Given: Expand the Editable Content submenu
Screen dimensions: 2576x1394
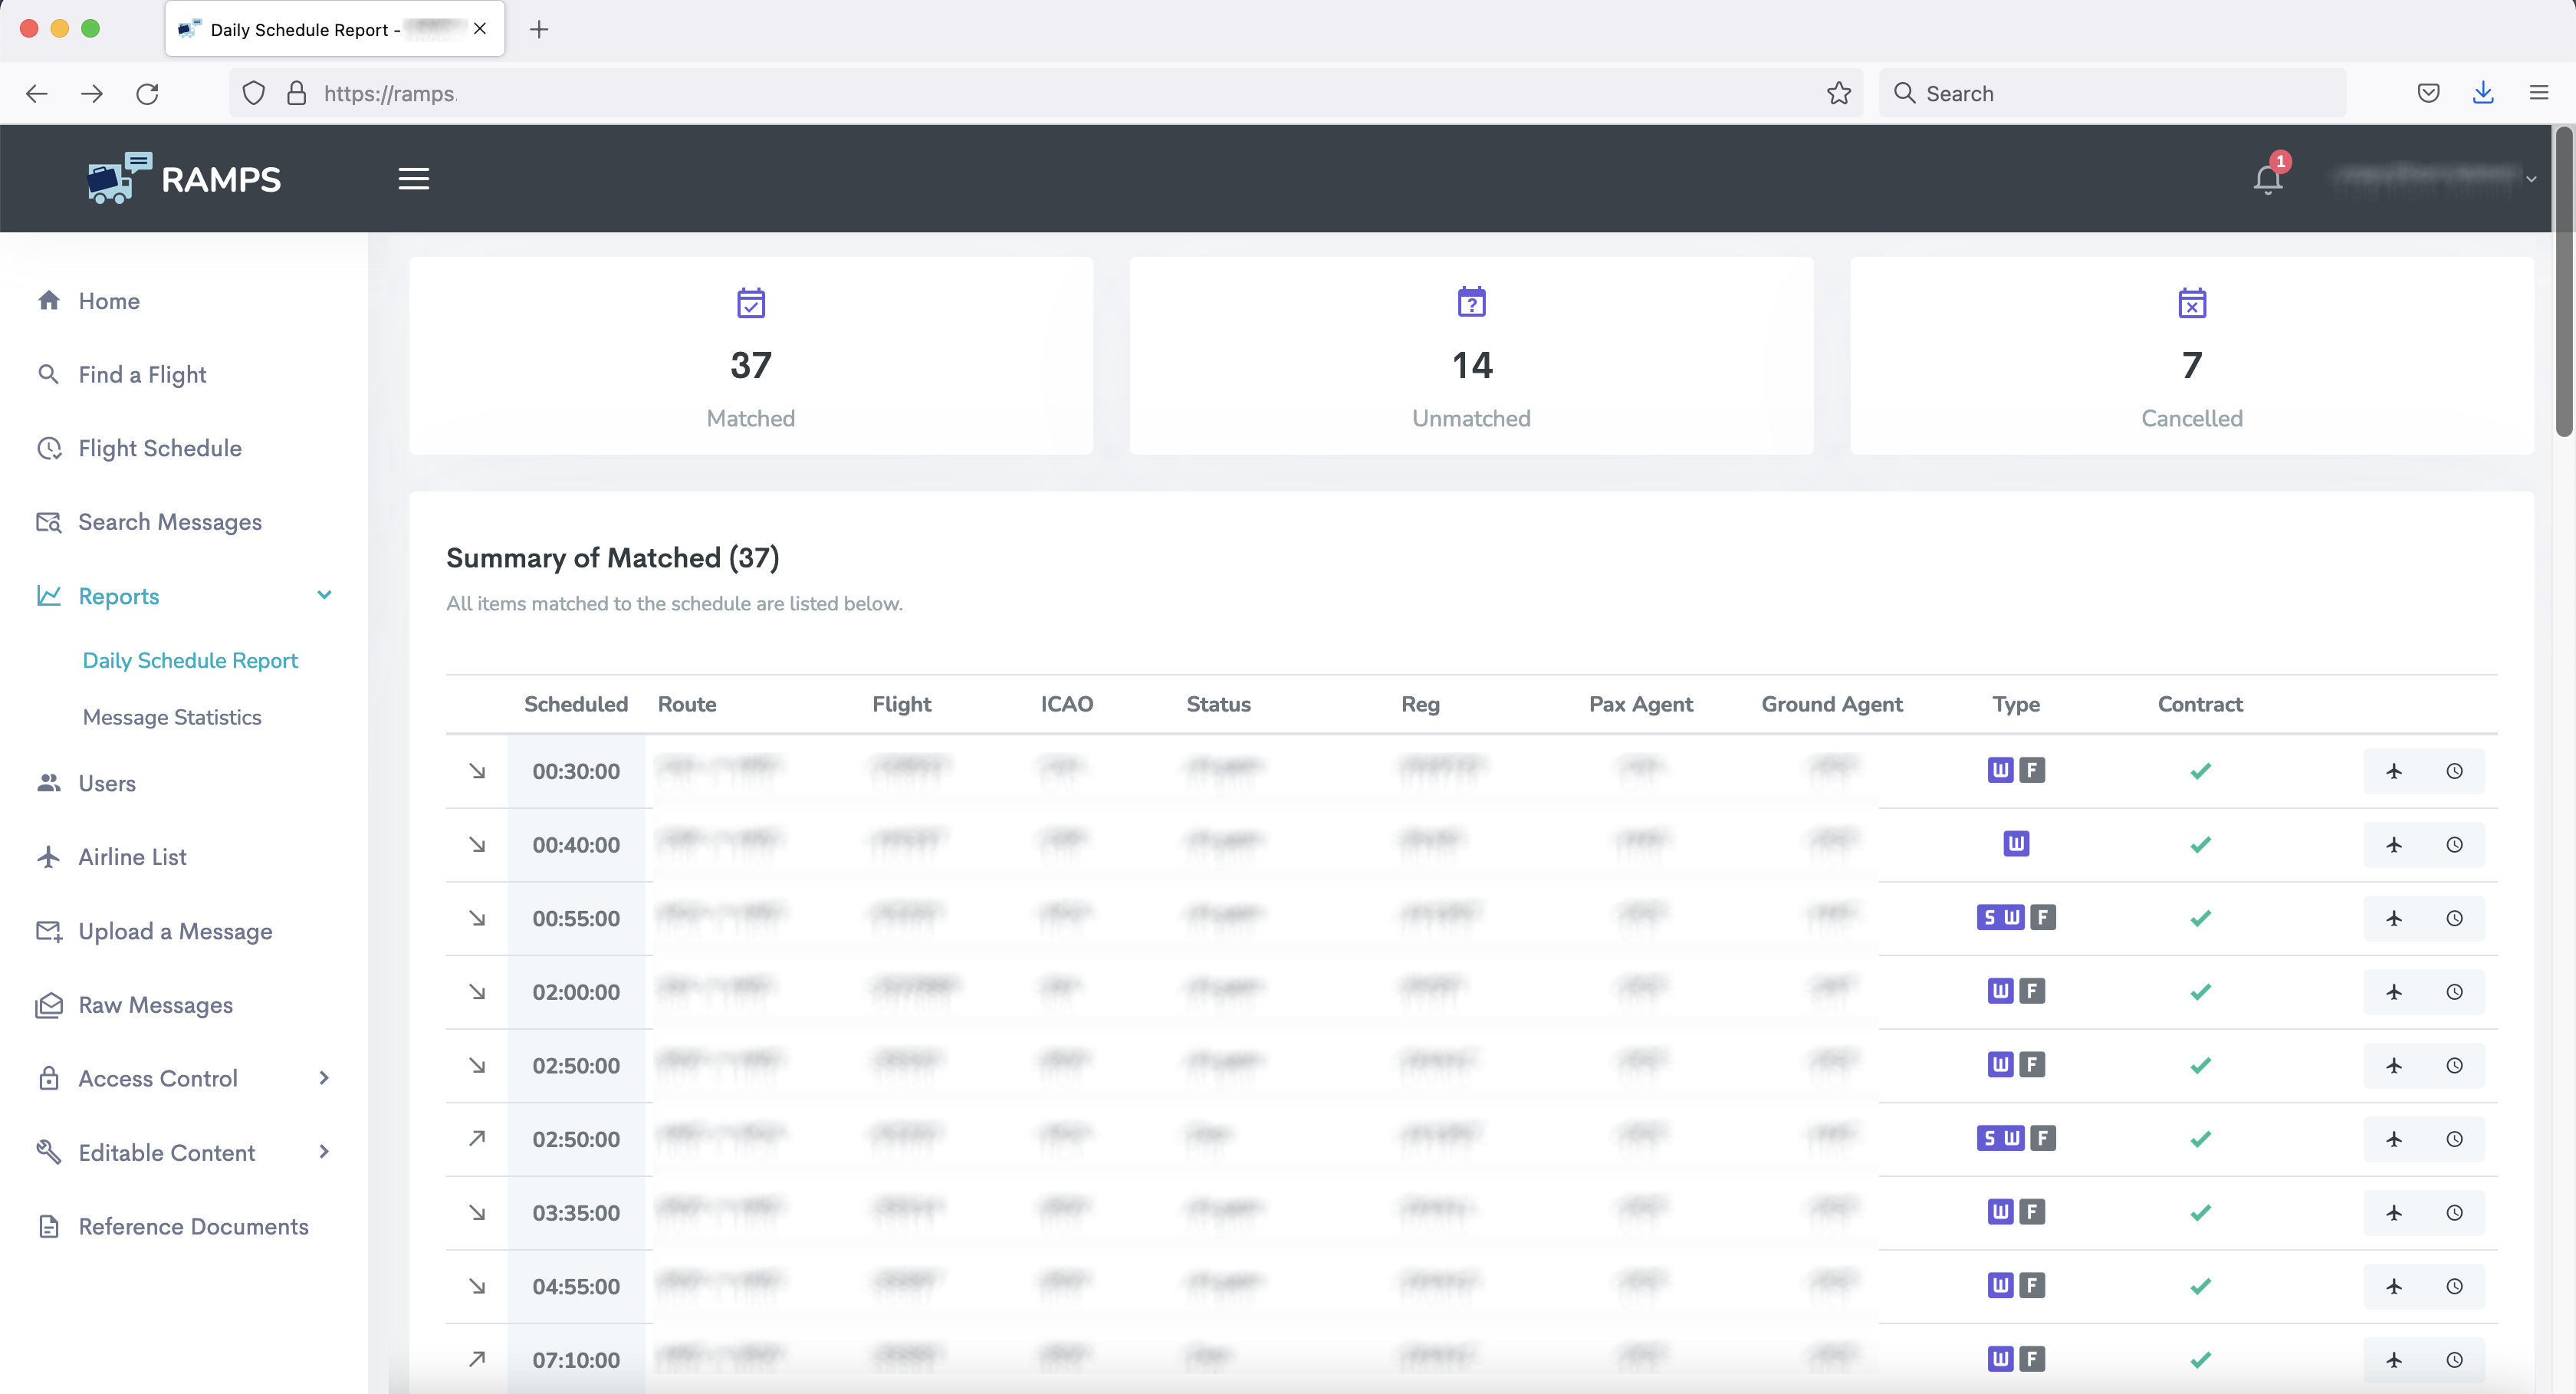Looking at the screenshot, I should (324, 1152).
